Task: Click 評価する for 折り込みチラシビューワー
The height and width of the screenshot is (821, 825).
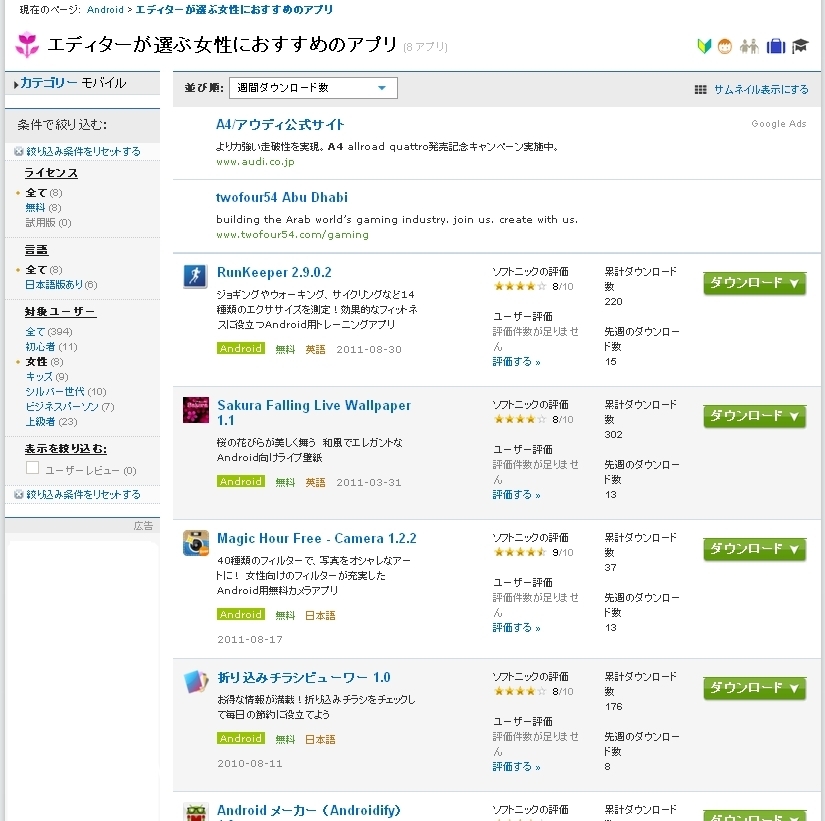Action: pos(516,767)
